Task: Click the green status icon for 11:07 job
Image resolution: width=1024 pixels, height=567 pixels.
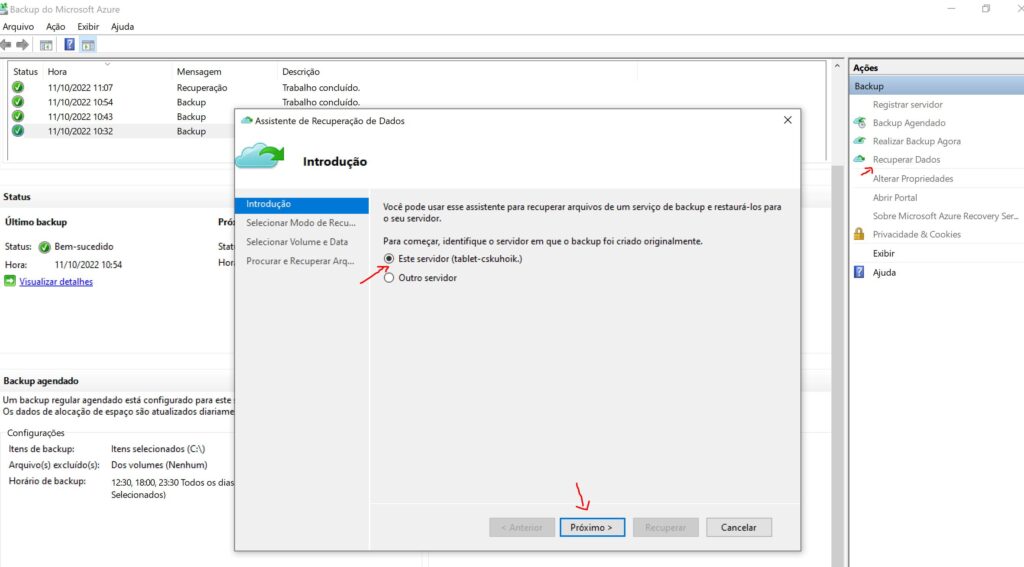Action: click(x=18, y=87)
